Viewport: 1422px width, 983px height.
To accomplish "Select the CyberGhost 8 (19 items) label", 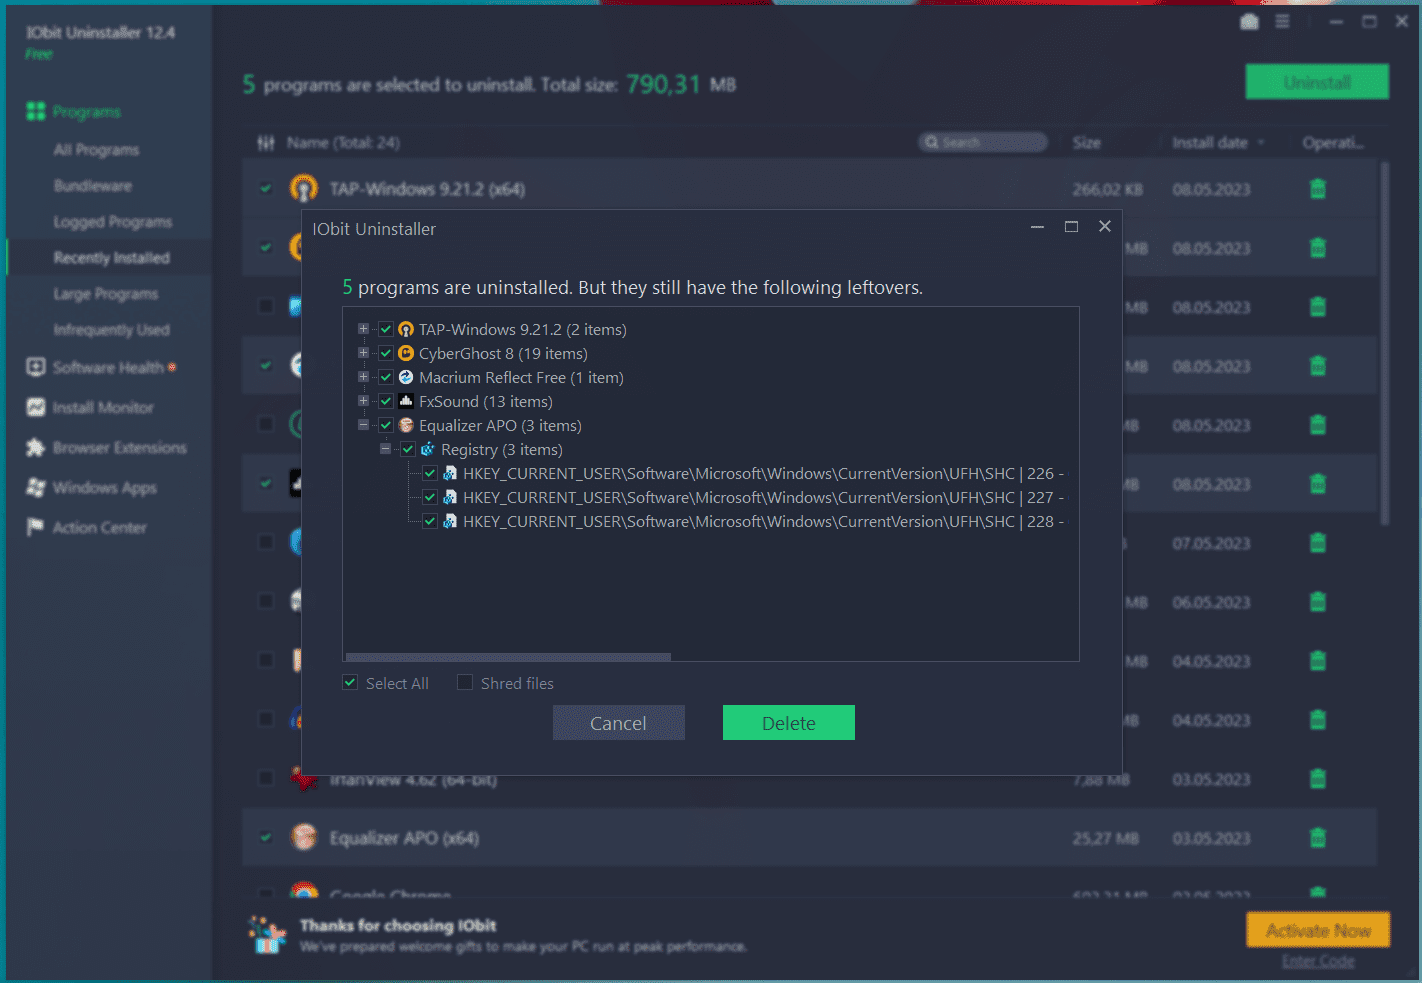I will click(x=503, y=353).
